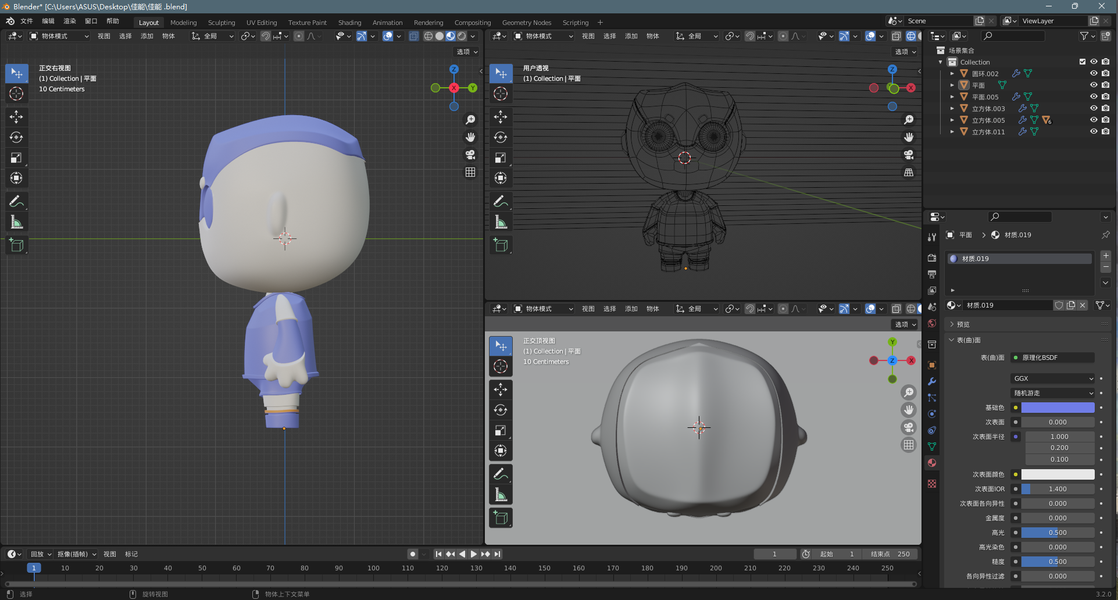Open the 次表面颜色 white color swatch
This screenshot has height=600, width=1118.
pos(1057,474)
